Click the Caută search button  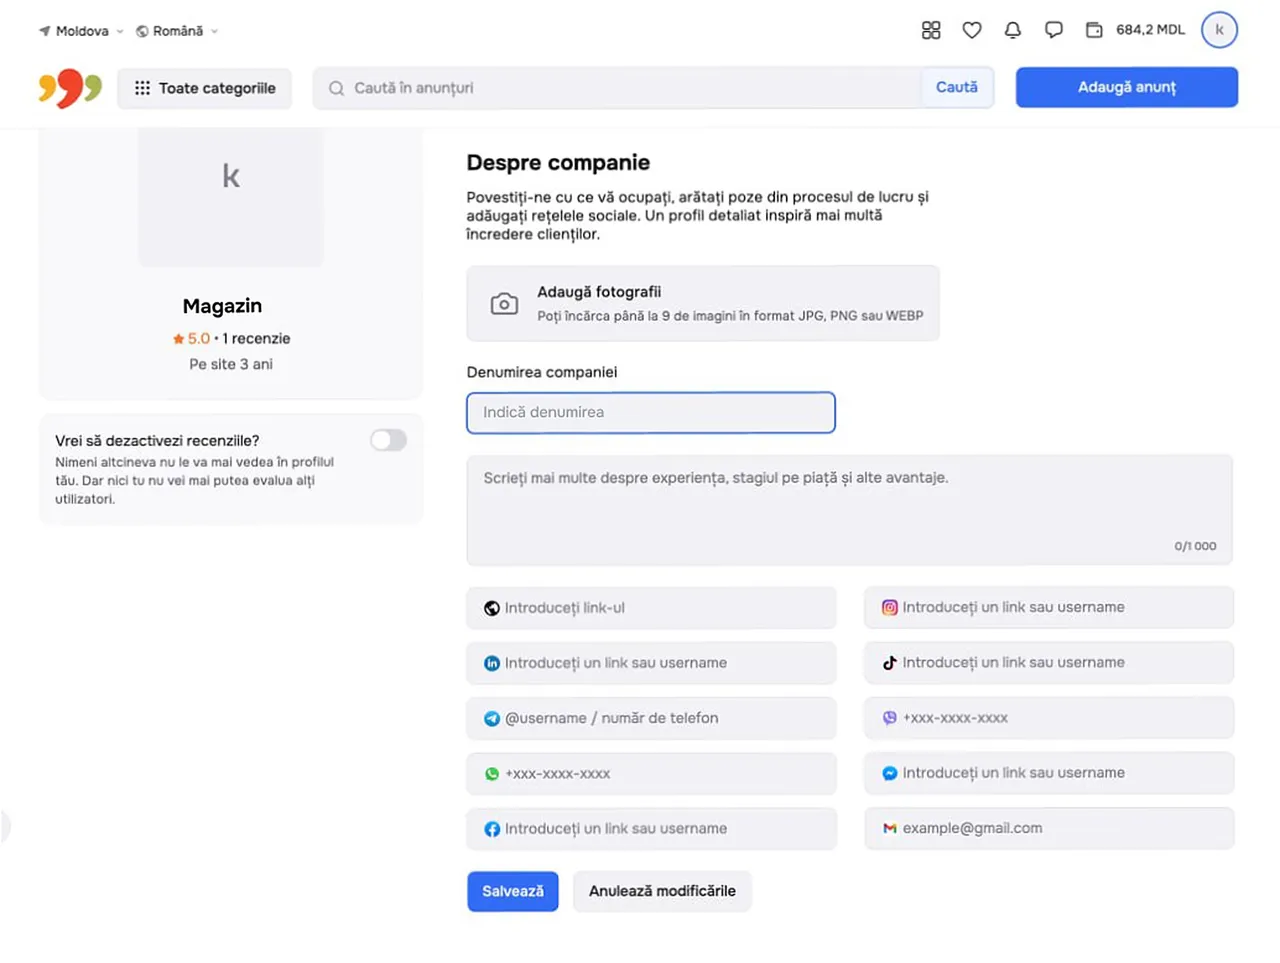[957, 87]
